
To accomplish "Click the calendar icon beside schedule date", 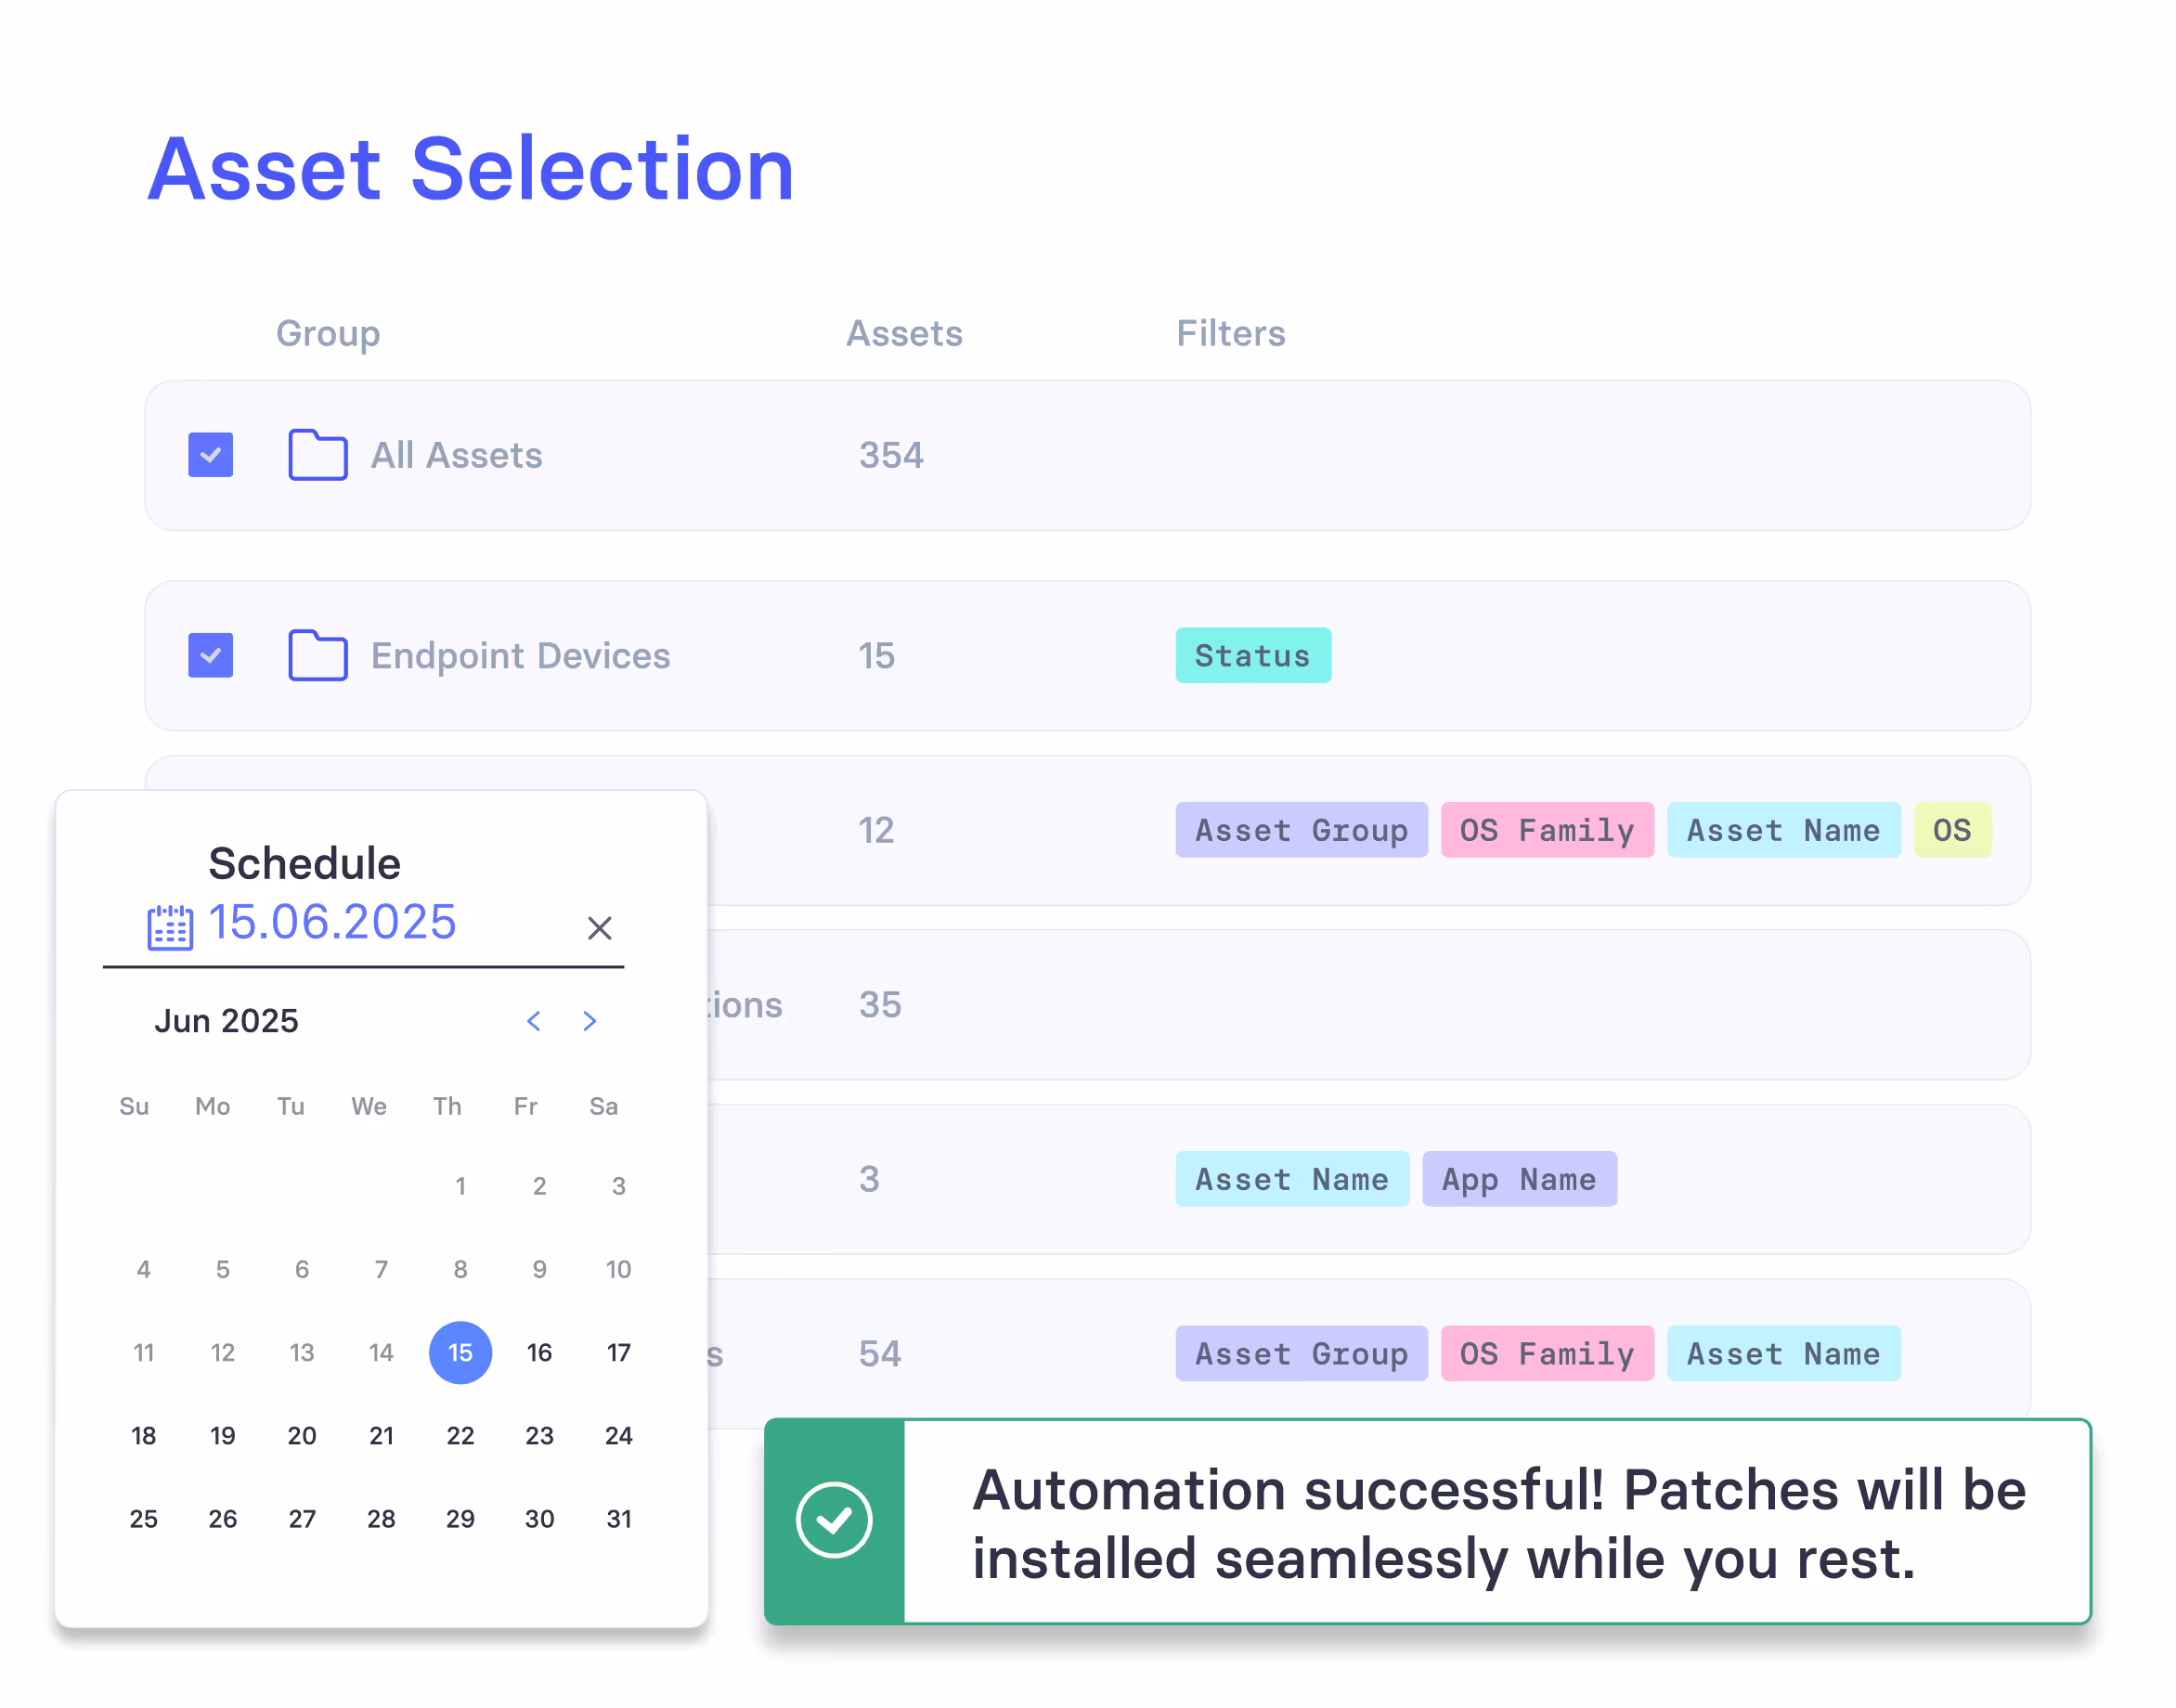I will click(170, 927).
